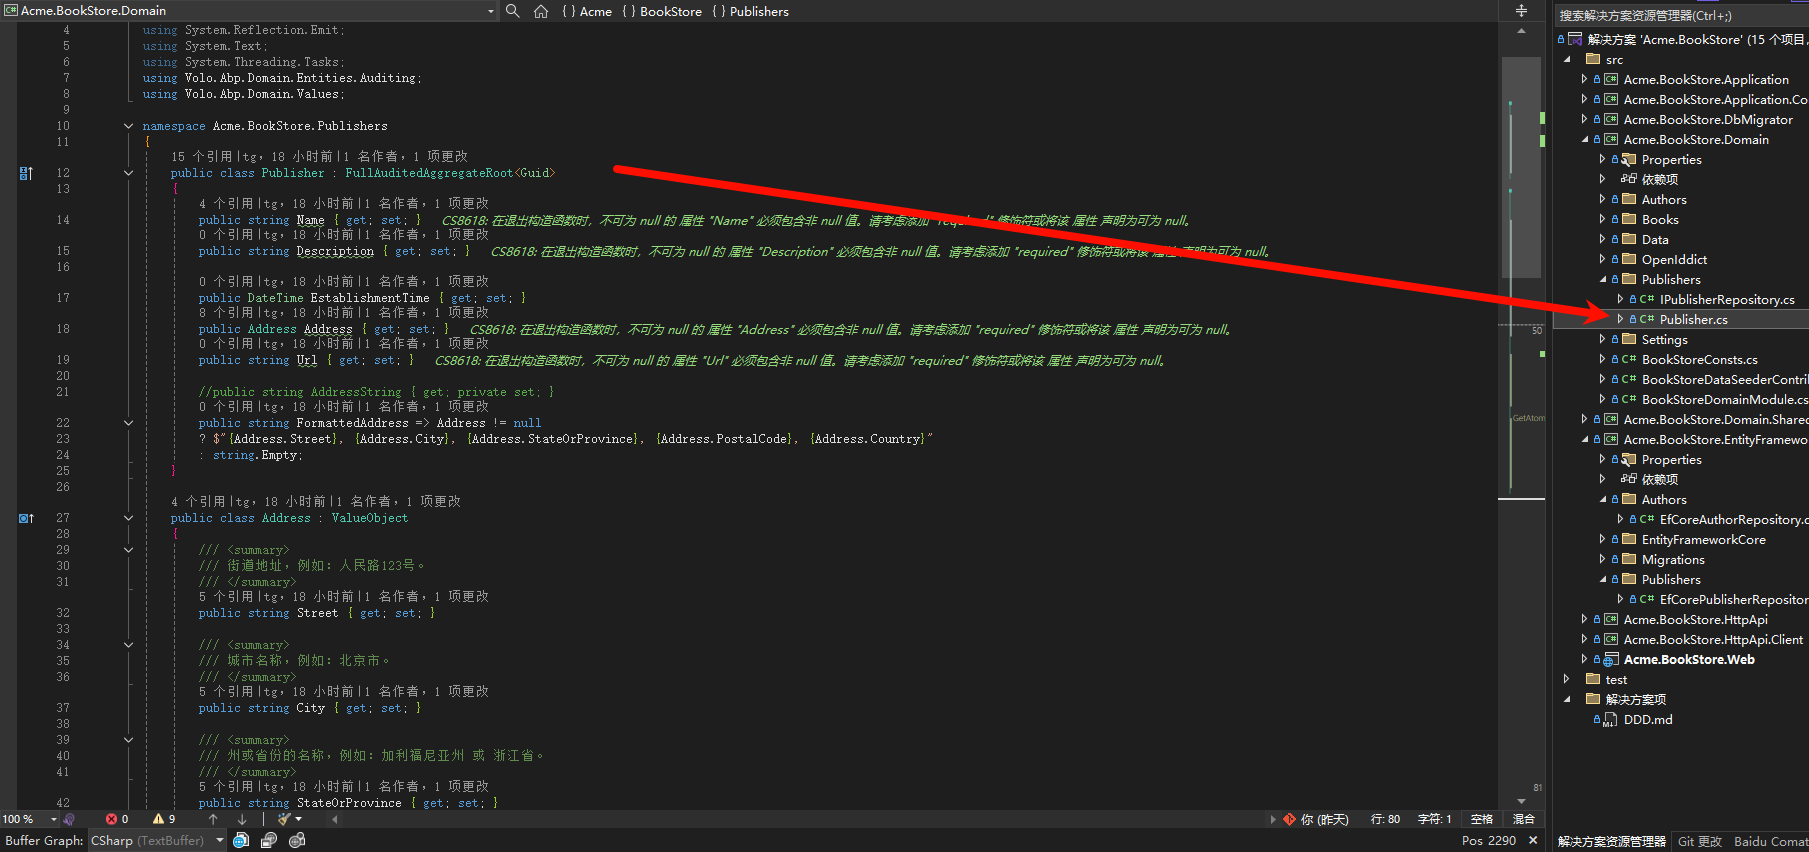The image size is (1809, 852).
Task: Select the Acme.BookStore.HttpApi project
Action: [x=1695, y=619]
